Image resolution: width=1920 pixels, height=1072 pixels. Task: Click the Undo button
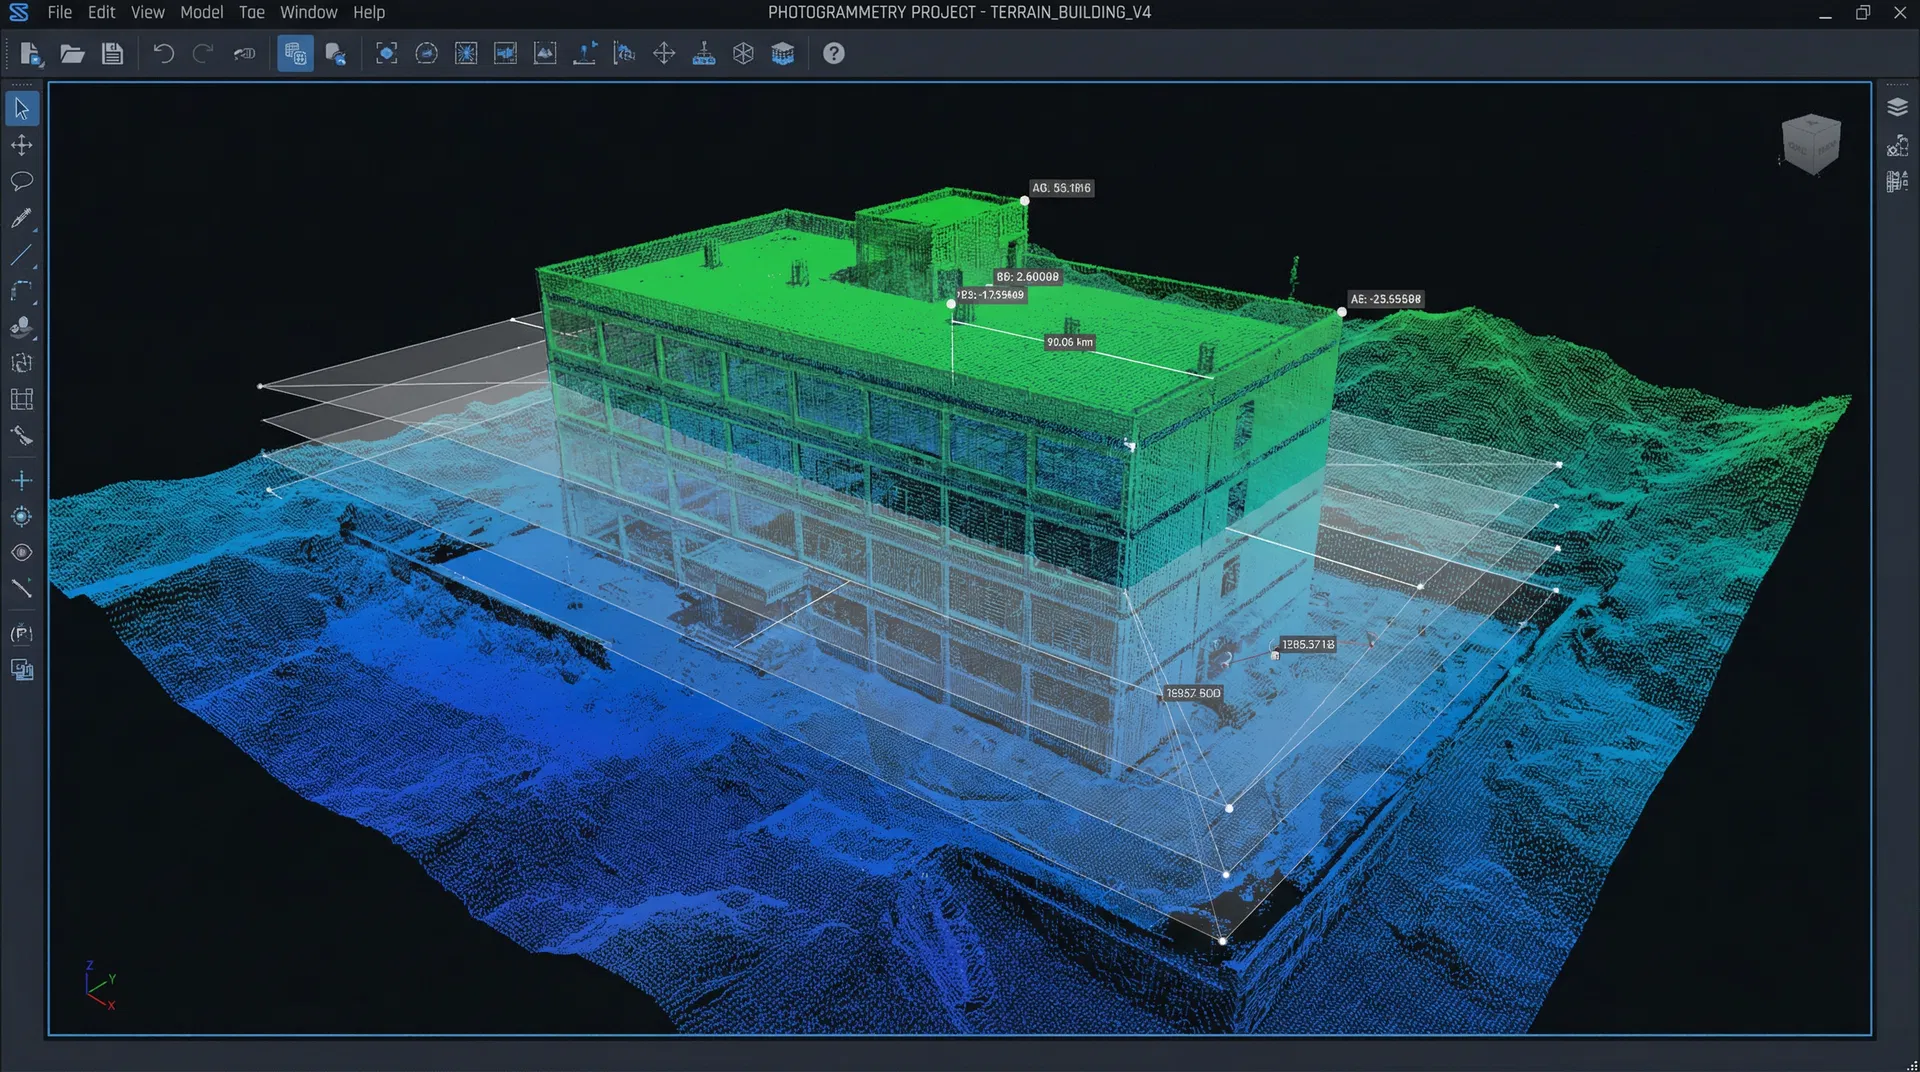[x=163, y=53]
